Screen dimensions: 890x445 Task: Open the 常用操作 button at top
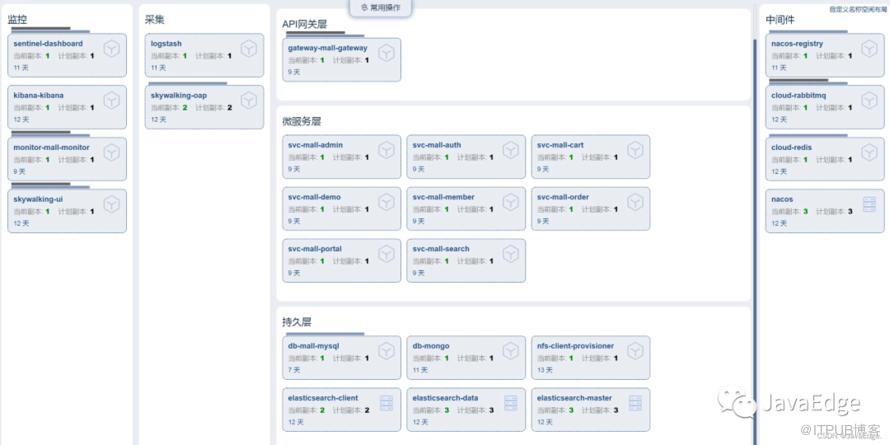click(380, 8)
